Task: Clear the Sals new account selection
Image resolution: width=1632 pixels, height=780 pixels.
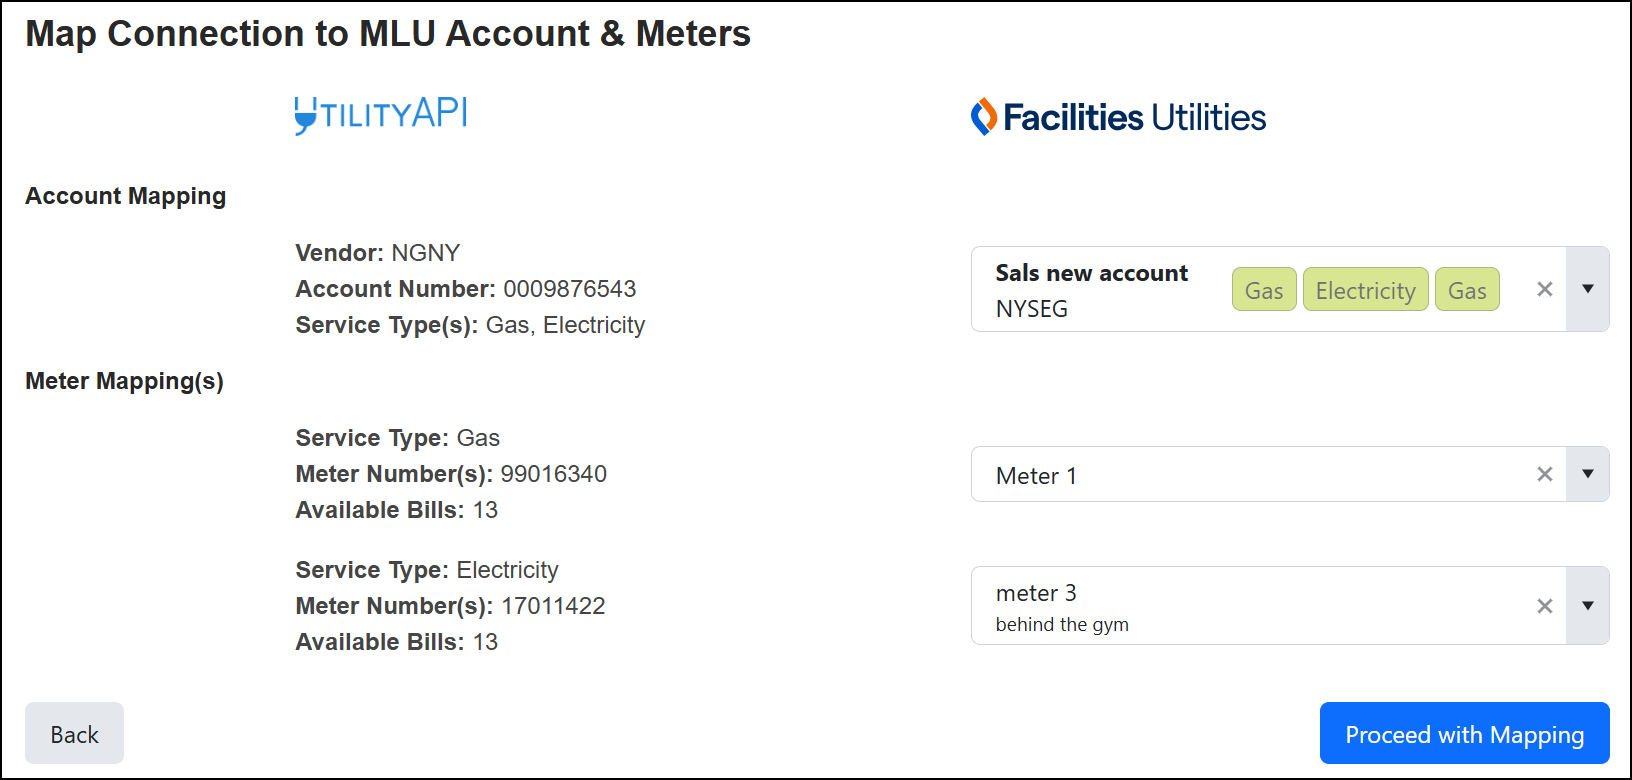Action: 1544,289
